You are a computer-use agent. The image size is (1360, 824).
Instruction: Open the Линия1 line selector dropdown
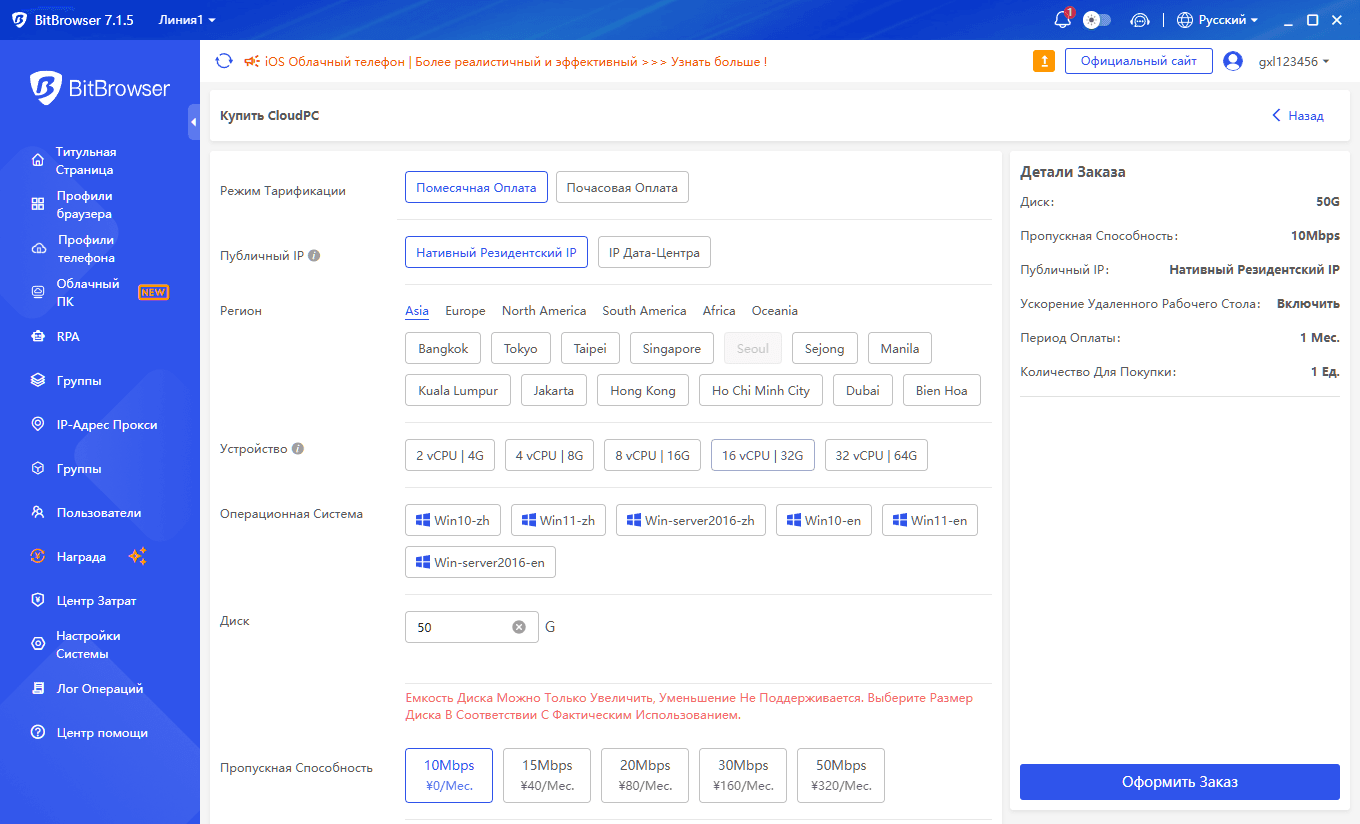pyautogui.click(x=187, y=20)
